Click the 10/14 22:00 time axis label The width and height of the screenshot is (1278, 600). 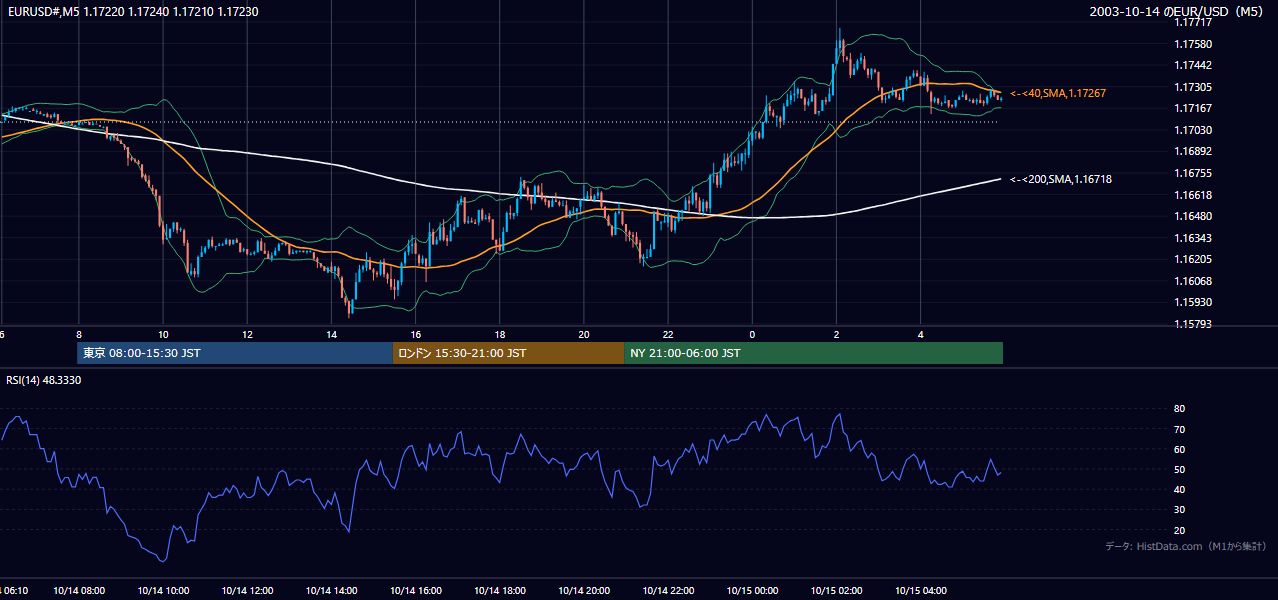[668, 591]
